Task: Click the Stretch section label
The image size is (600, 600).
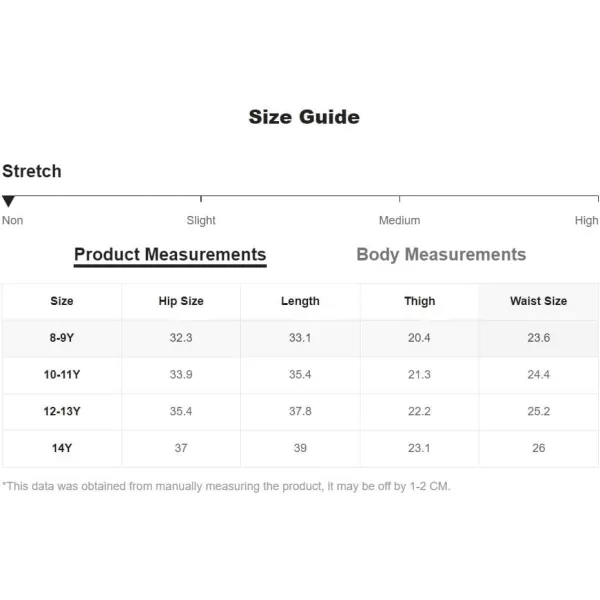Action: pyautogui.click(x=32, y=171)
